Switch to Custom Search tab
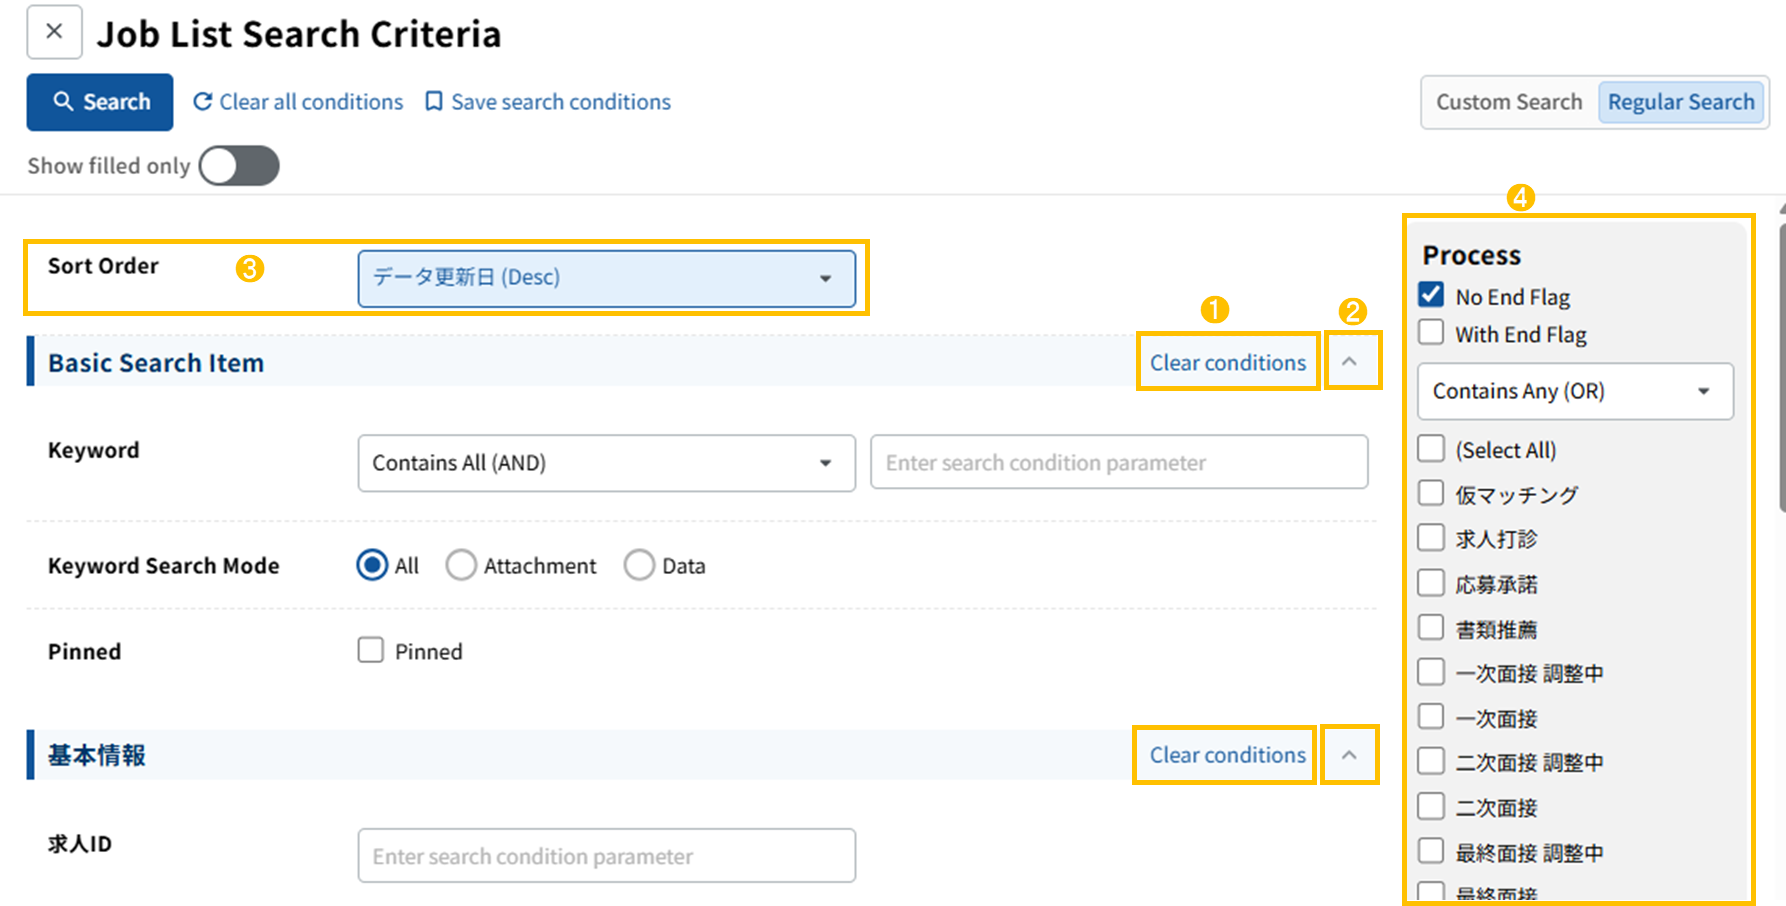1786x906 pixels. coord(1508,102)
